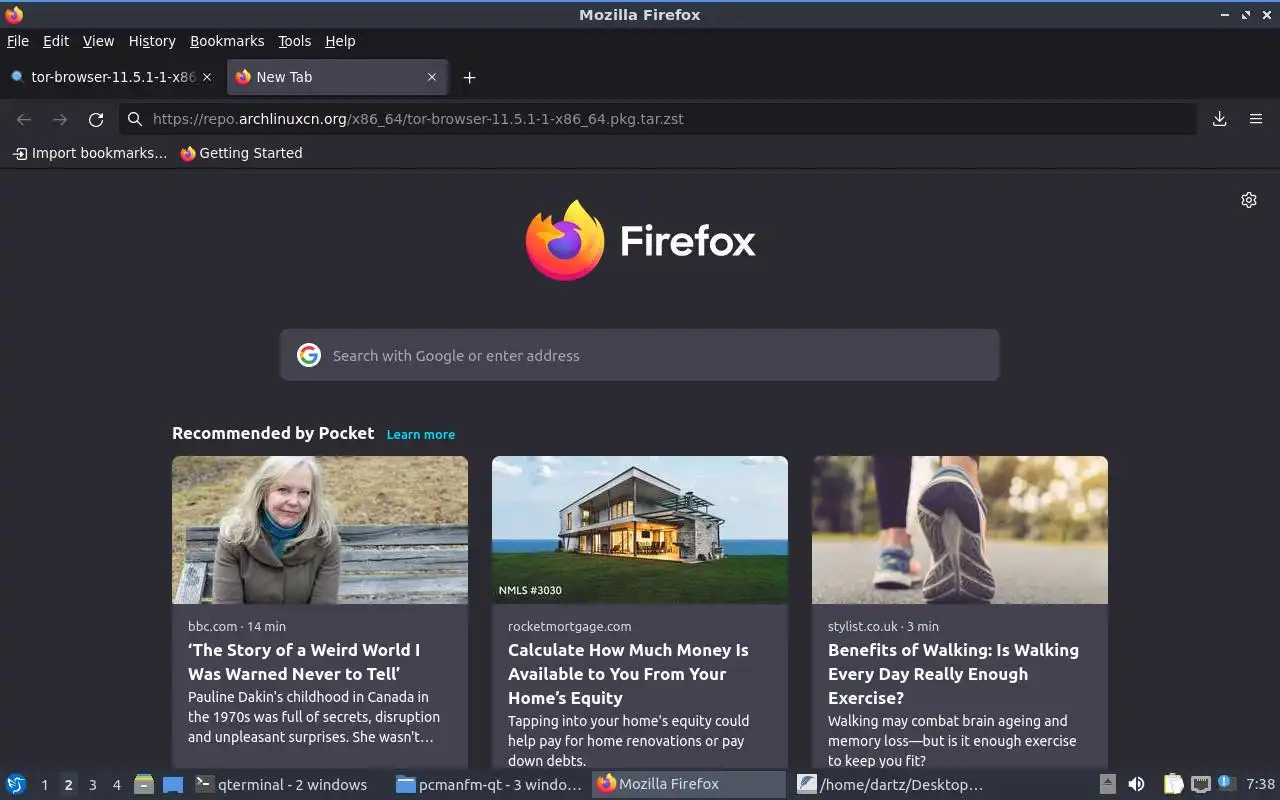Click the show desktop icon
Image resolution: width=1280 pixels, height=800 pixels.
coord(173,784)
